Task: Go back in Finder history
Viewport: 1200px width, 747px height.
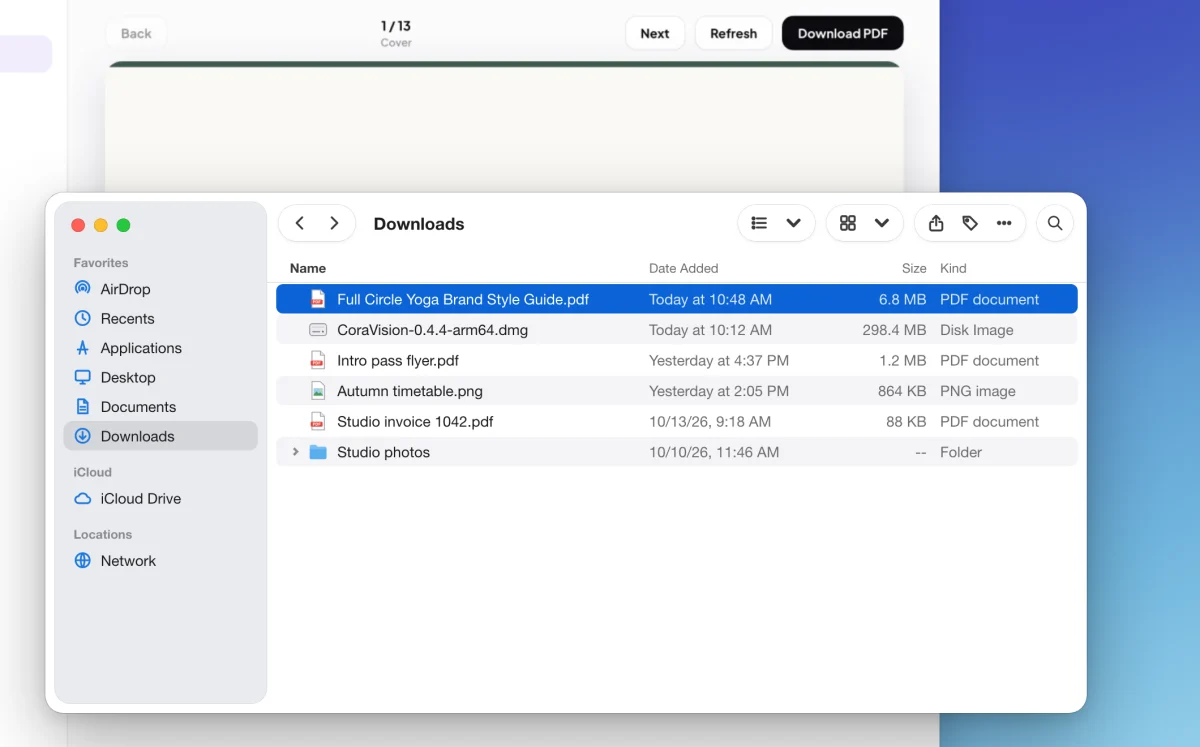Action: click(x=300, y=223)
